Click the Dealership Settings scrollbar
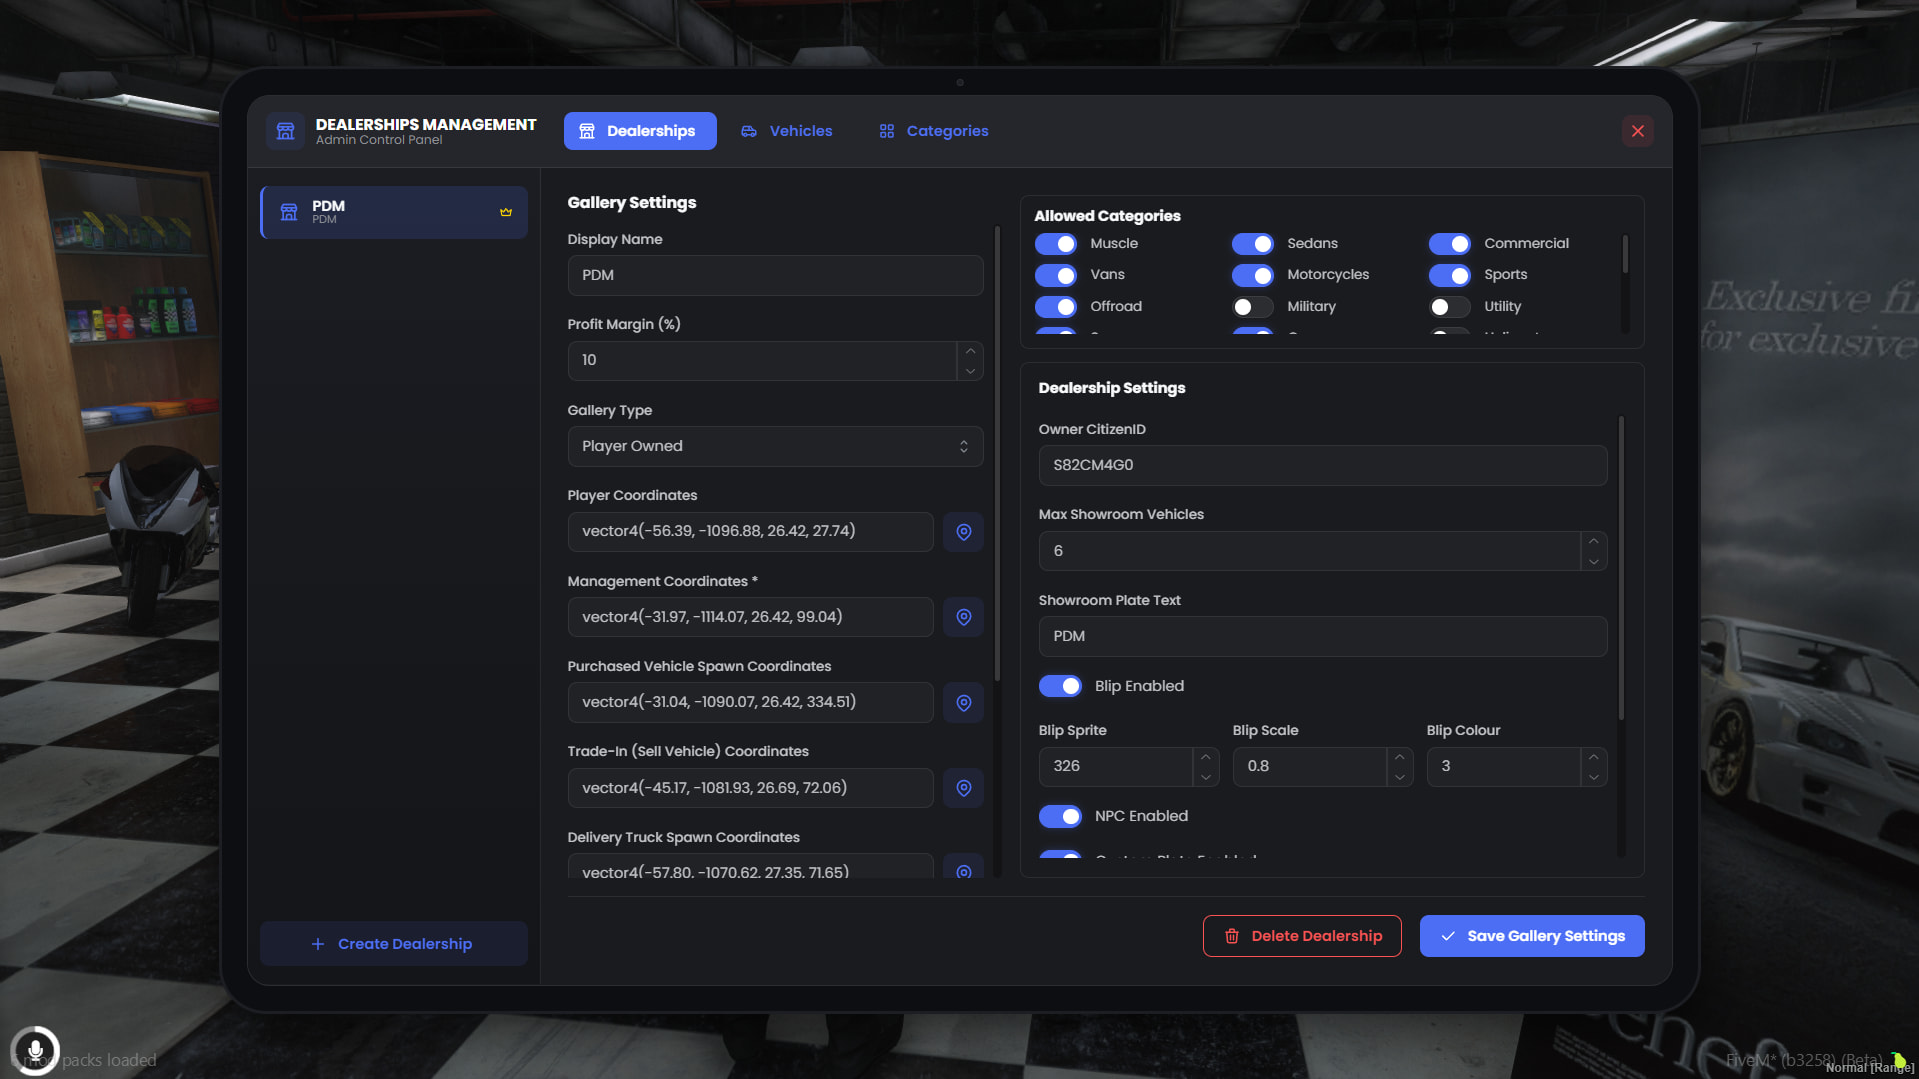 [x=1621, y=567]
